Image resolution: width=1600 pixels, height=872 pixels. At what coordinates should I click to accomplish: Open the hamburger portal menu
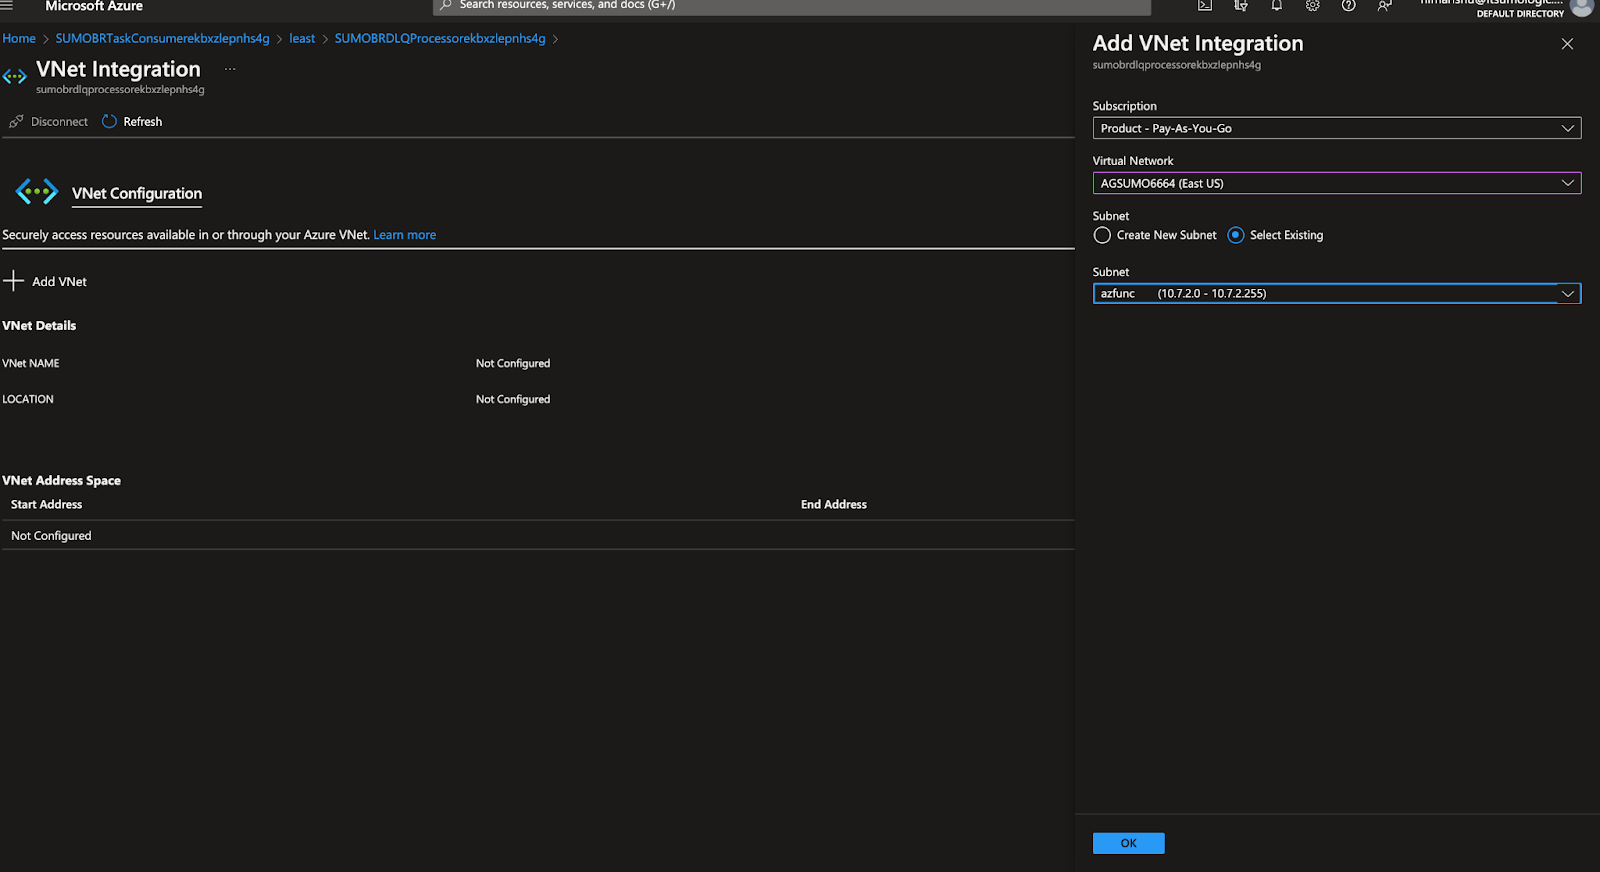tap(7, 6)
